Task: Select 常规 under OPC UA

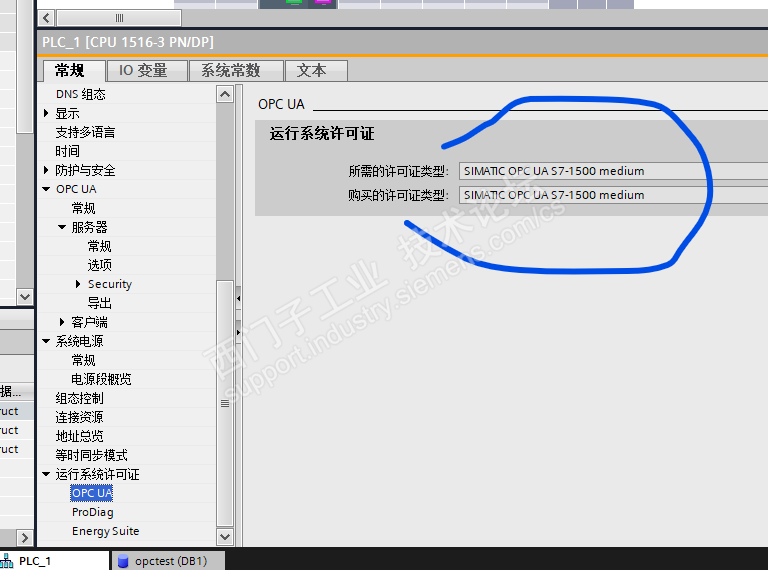Action: (x=83, y=208)
